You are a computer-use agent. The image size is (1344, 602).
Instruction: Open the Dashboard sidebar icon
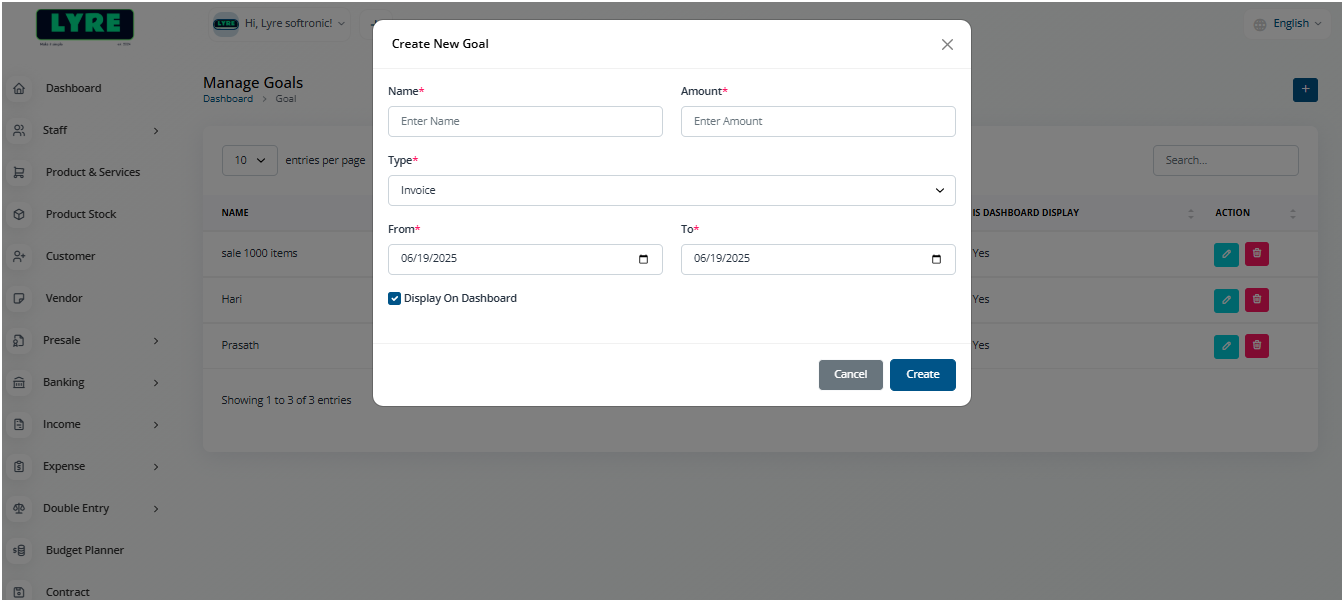click(x=19, y=88)
